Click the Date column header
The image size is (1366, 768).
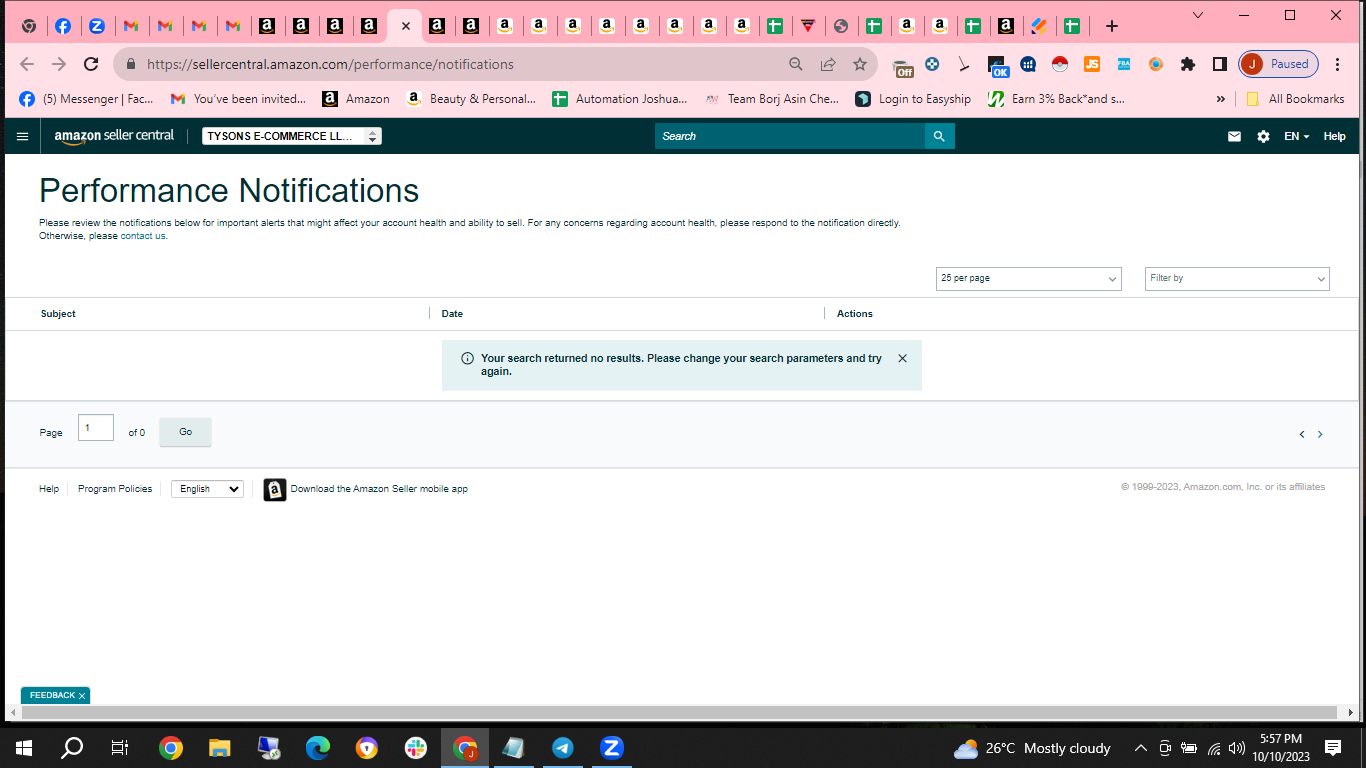pos(452,314)
